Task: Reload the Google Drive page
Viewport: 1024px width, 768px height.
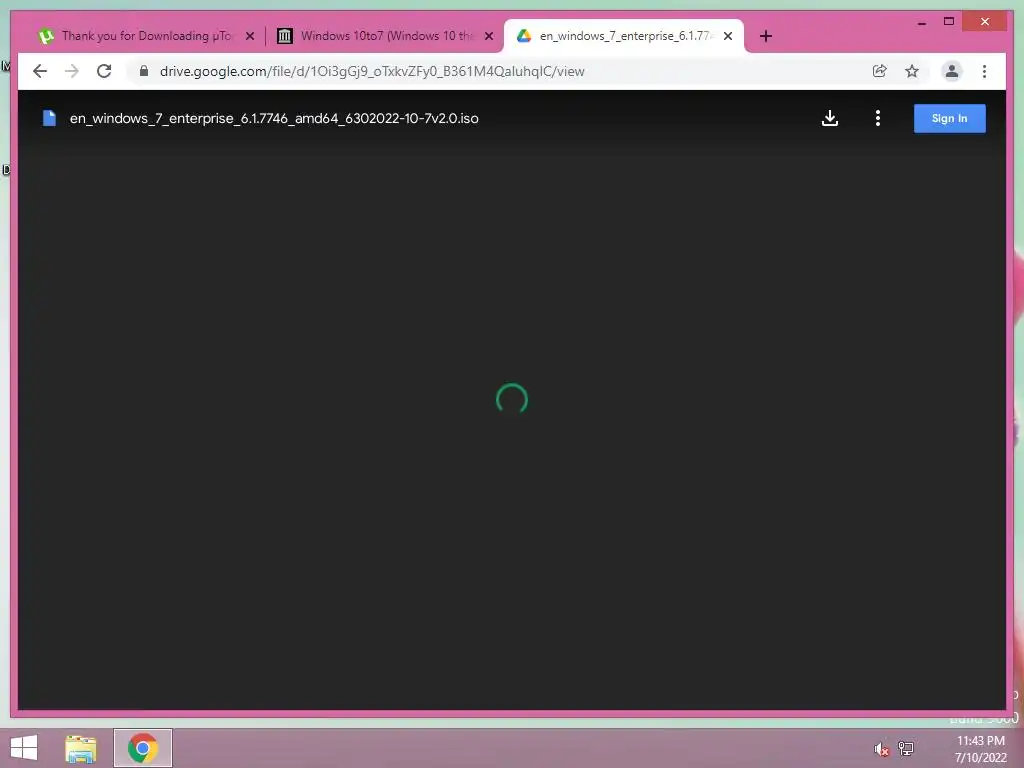Action: (104, 71)
